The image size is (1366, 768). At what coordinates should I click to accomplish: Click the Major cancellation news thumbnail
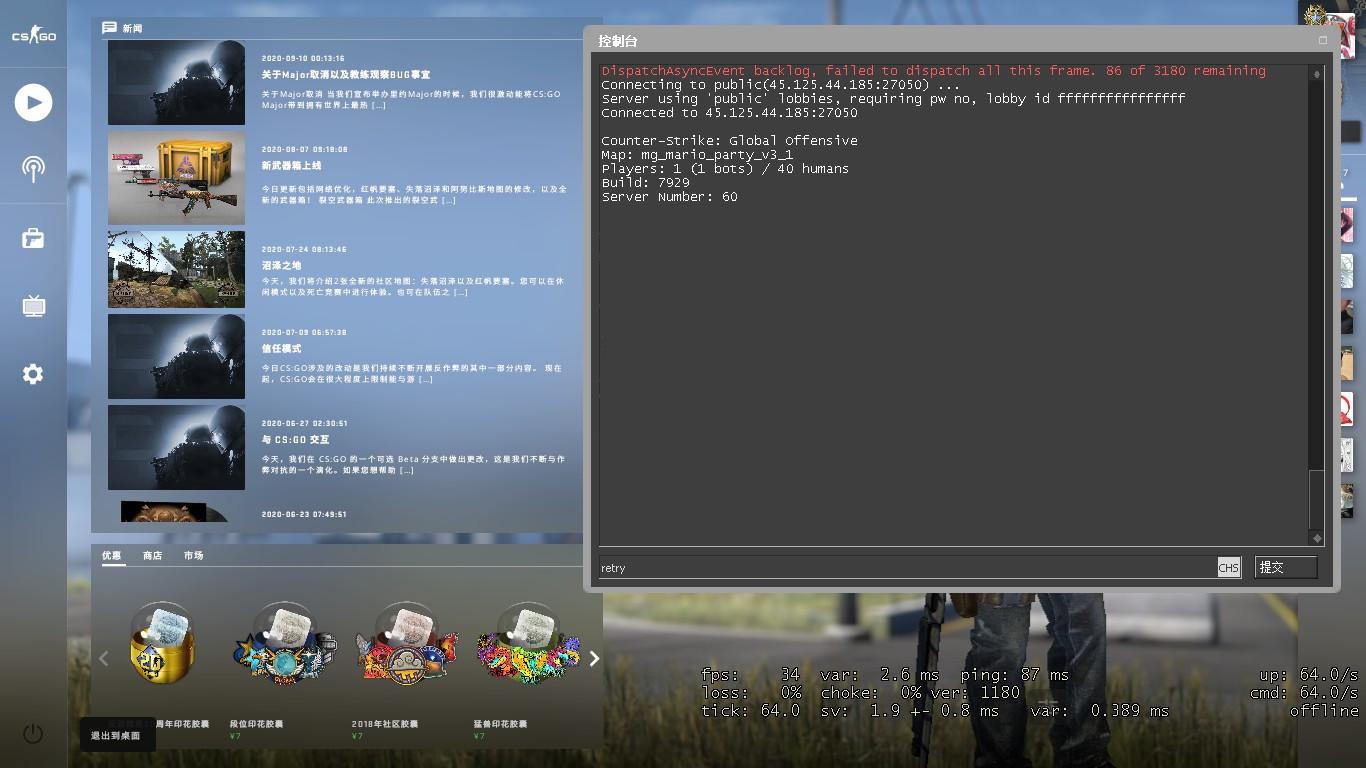click(x=176, y=82)
